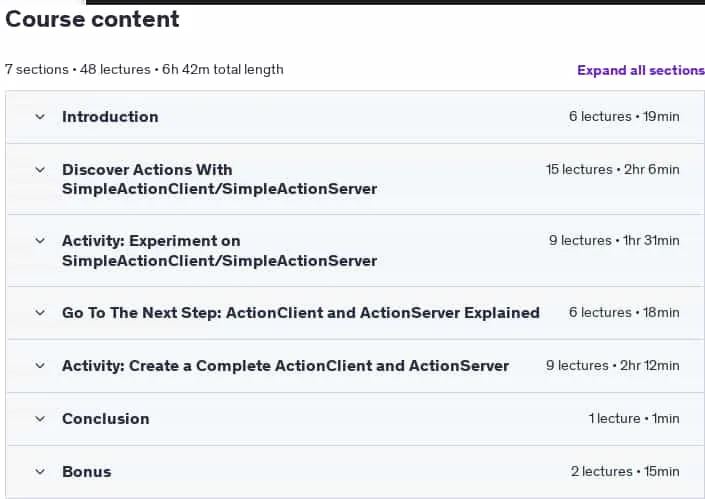
Task: Open Go To The Next Step section title
Action: coord(301,312)
